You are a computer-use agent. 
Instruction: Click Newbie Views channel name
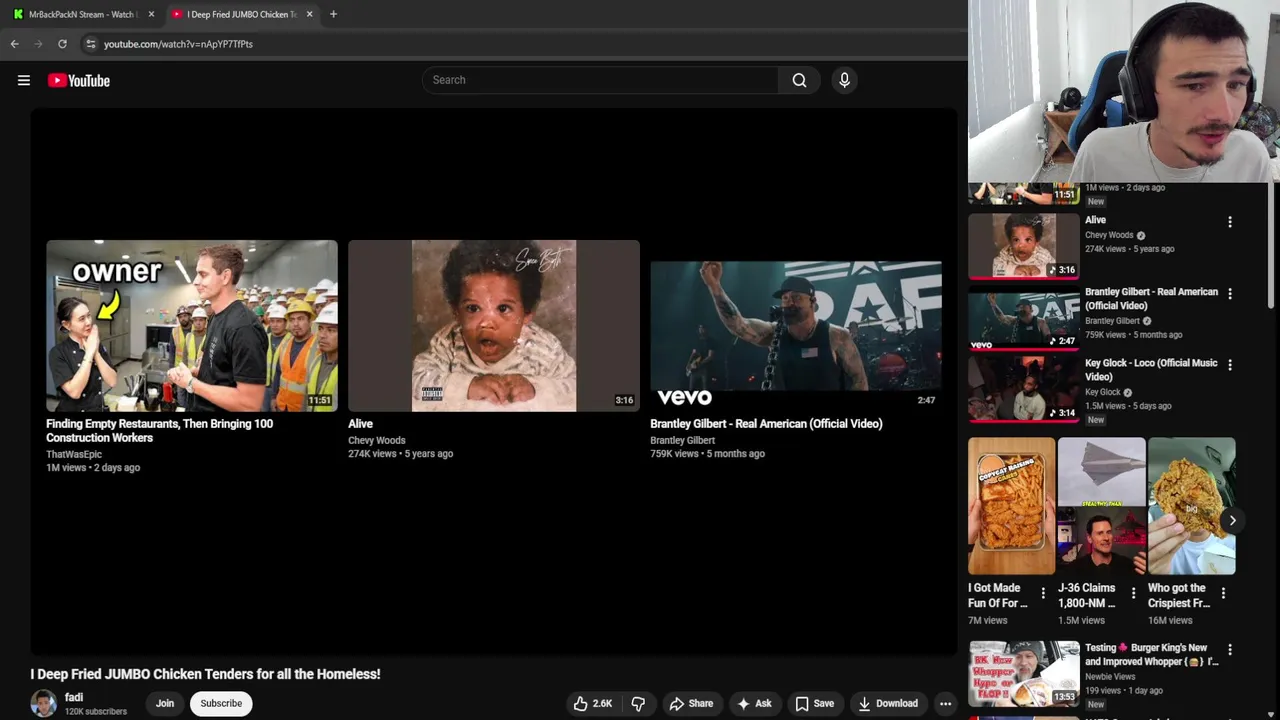point(1110,677)
